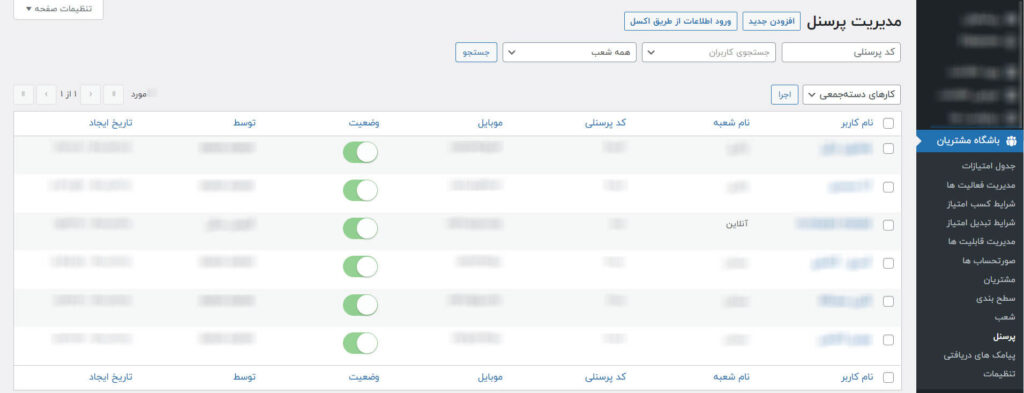Screen dimensions: 1024x393
Task: Toggle the وضعیت switch in the آنلاین branch row
Action: pos(360,228)
